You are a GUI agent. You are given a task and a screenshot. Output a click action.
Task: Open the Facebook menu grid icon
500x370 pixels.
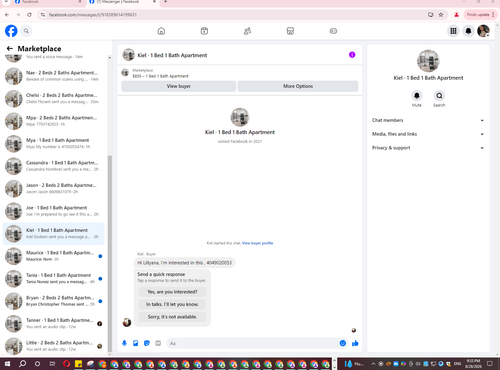453,31
